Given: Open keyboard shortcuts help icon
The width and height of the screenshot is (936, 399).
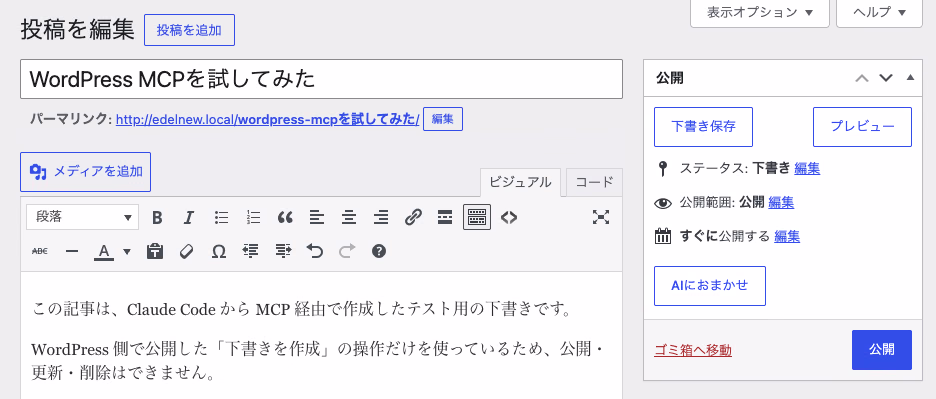Looking at the screenshot, I should 378,251.
